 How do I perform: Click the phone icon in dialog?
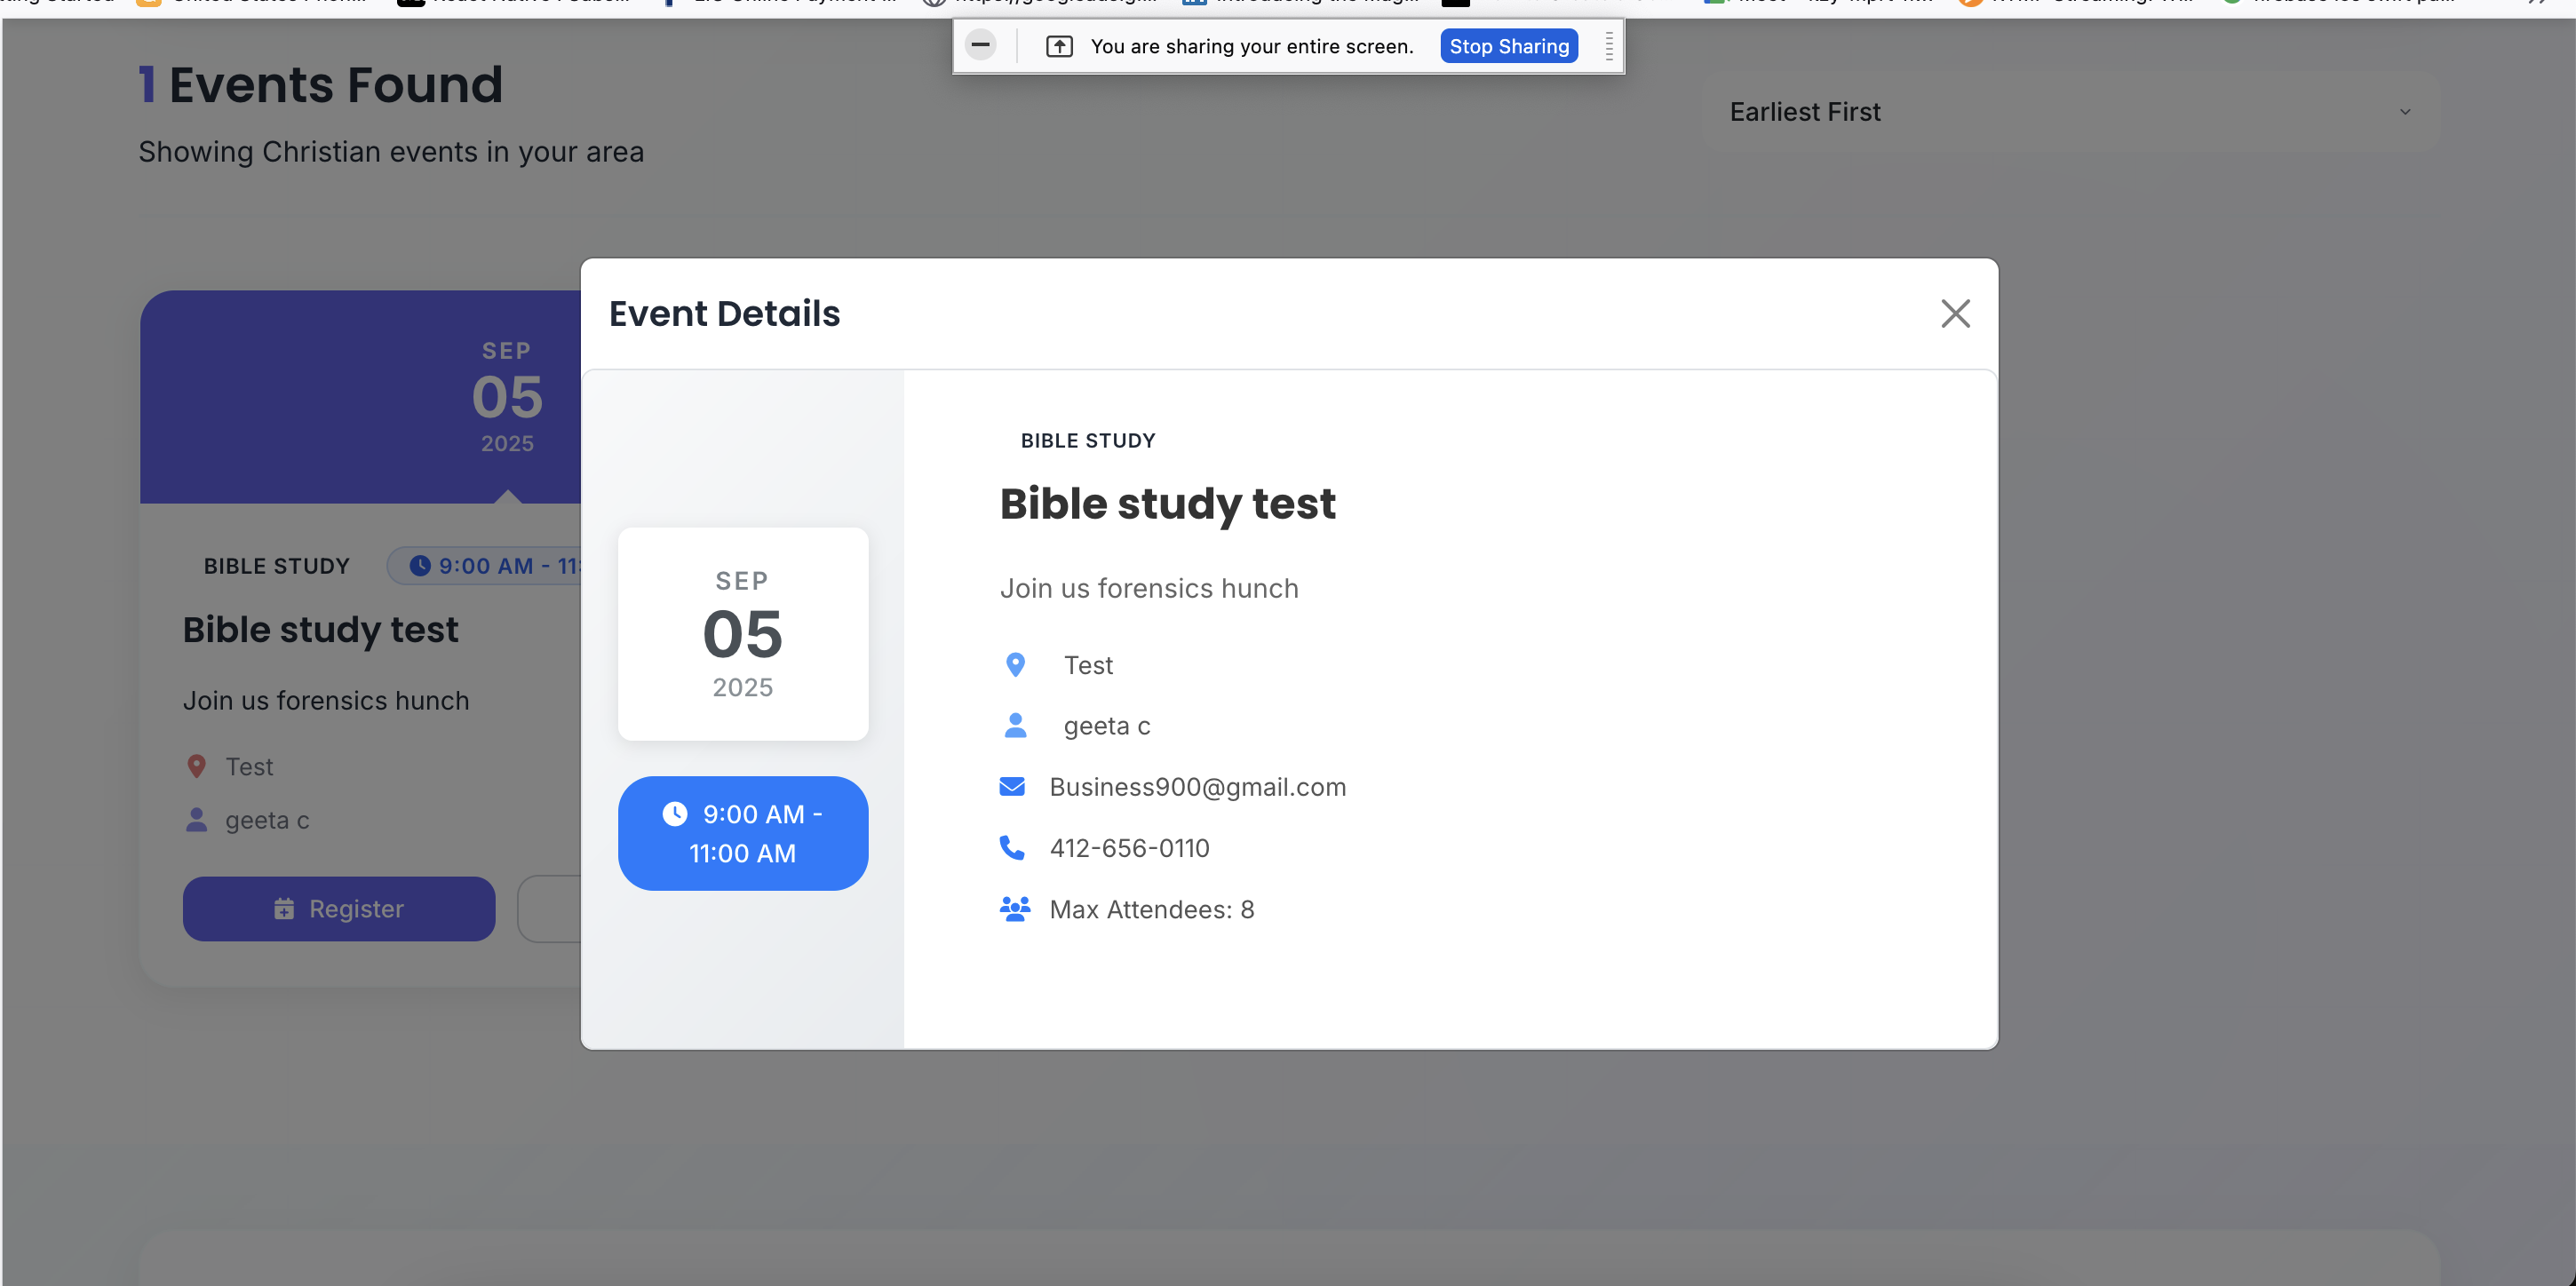point(1012,848)
